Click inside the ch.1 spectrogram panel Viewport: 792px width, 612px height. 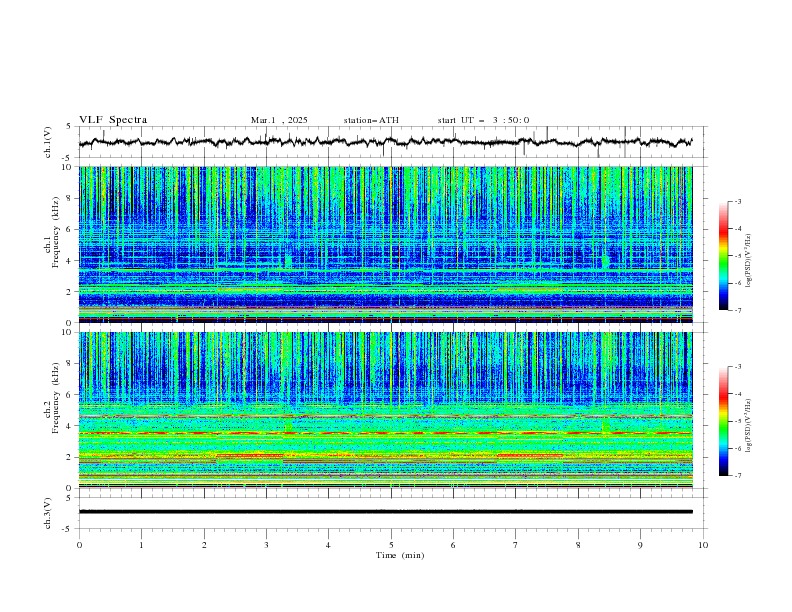coord(385,244)
